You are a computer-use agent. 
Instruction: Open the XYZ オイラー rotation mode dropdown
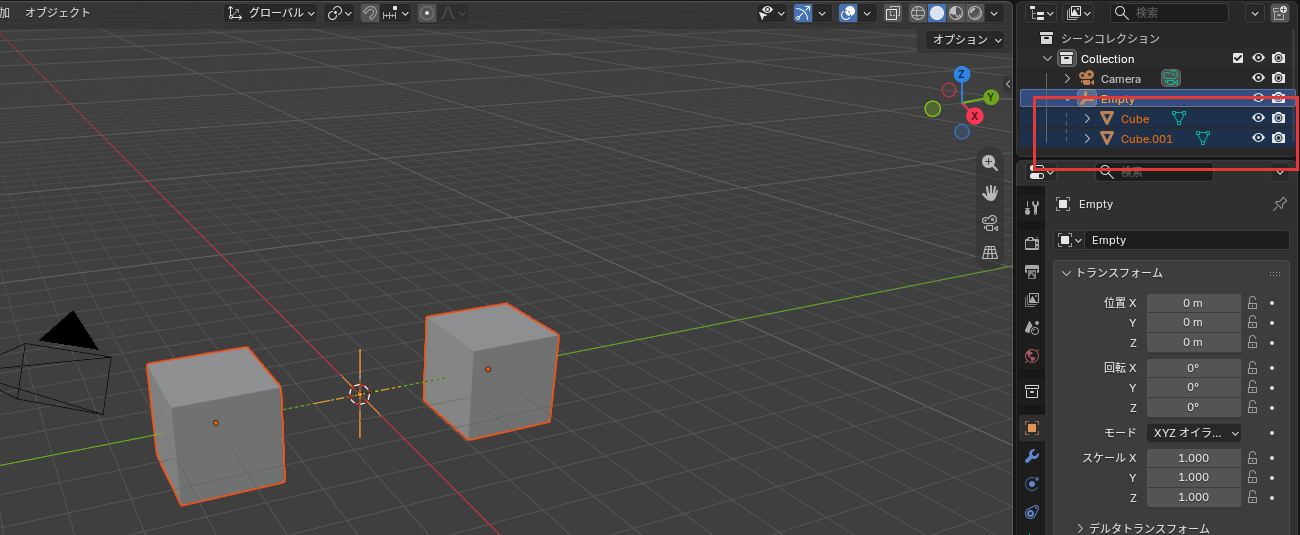1193,433
